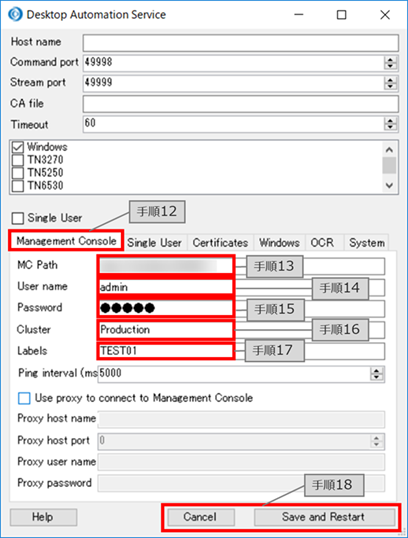Decrease Stream port with down arrow
Viewport: 408px width, 538px height.
[390, 87]
